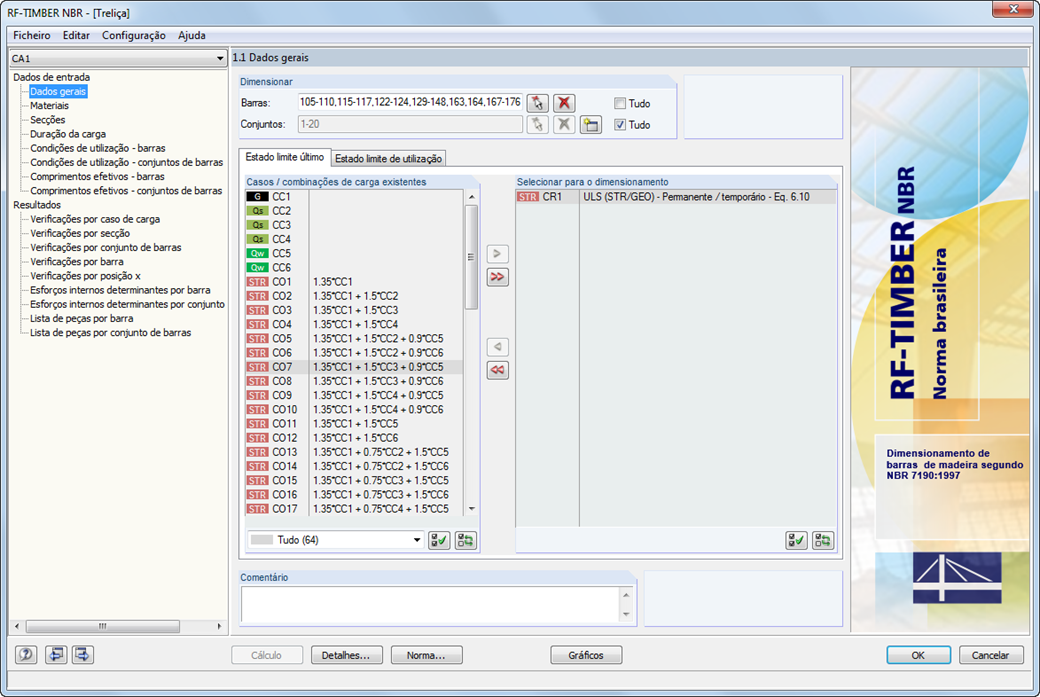1040x697 pixels.
Task: Select Materiais in the navigator tree
Action: tap(49, 105)
